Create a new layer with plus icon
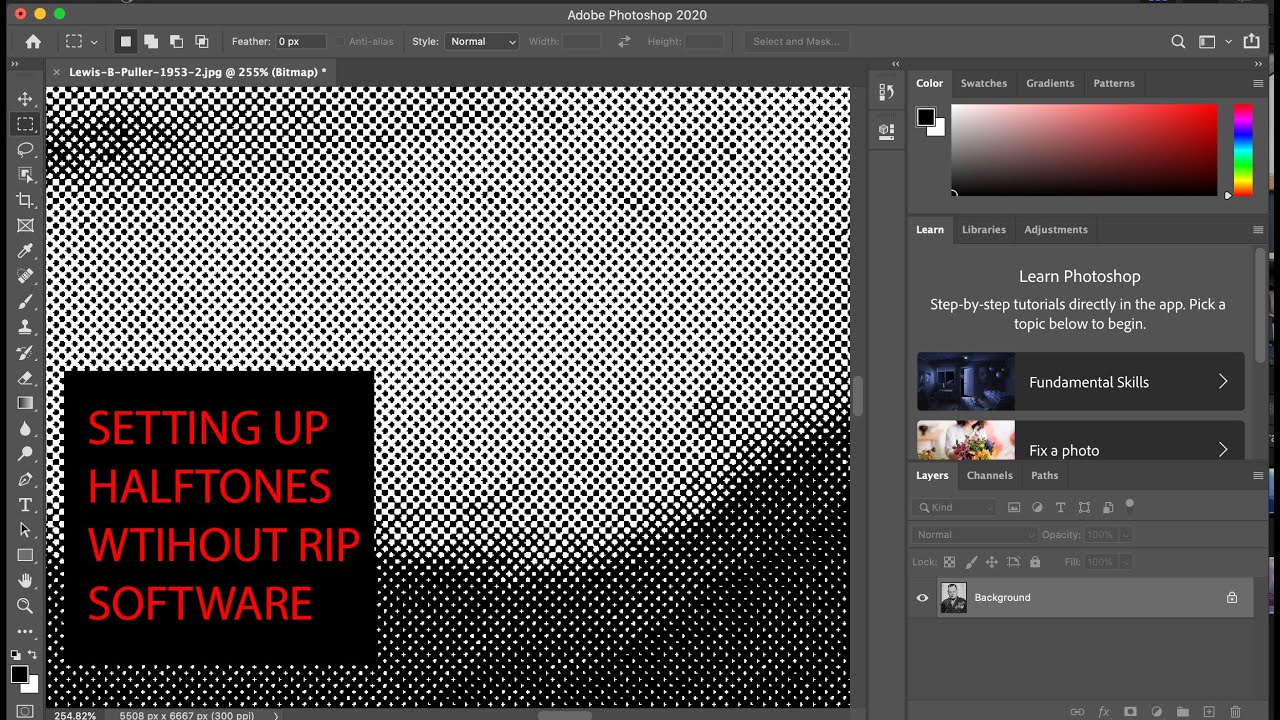The image size is (1280, 720). (x=1209, y=712)
